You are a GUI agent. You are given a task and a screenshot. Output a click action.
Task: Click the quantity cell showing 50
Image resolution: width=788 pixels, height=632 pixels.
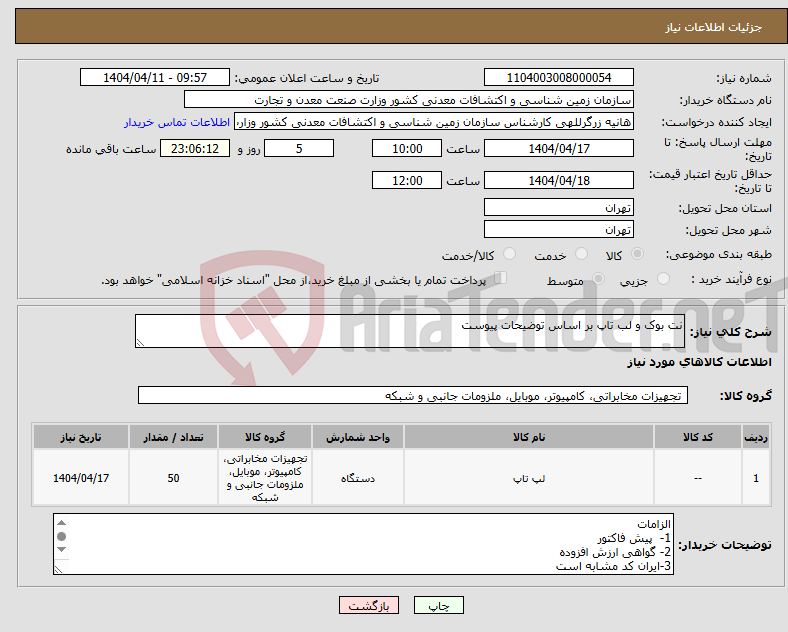click(x=173, y=478)
